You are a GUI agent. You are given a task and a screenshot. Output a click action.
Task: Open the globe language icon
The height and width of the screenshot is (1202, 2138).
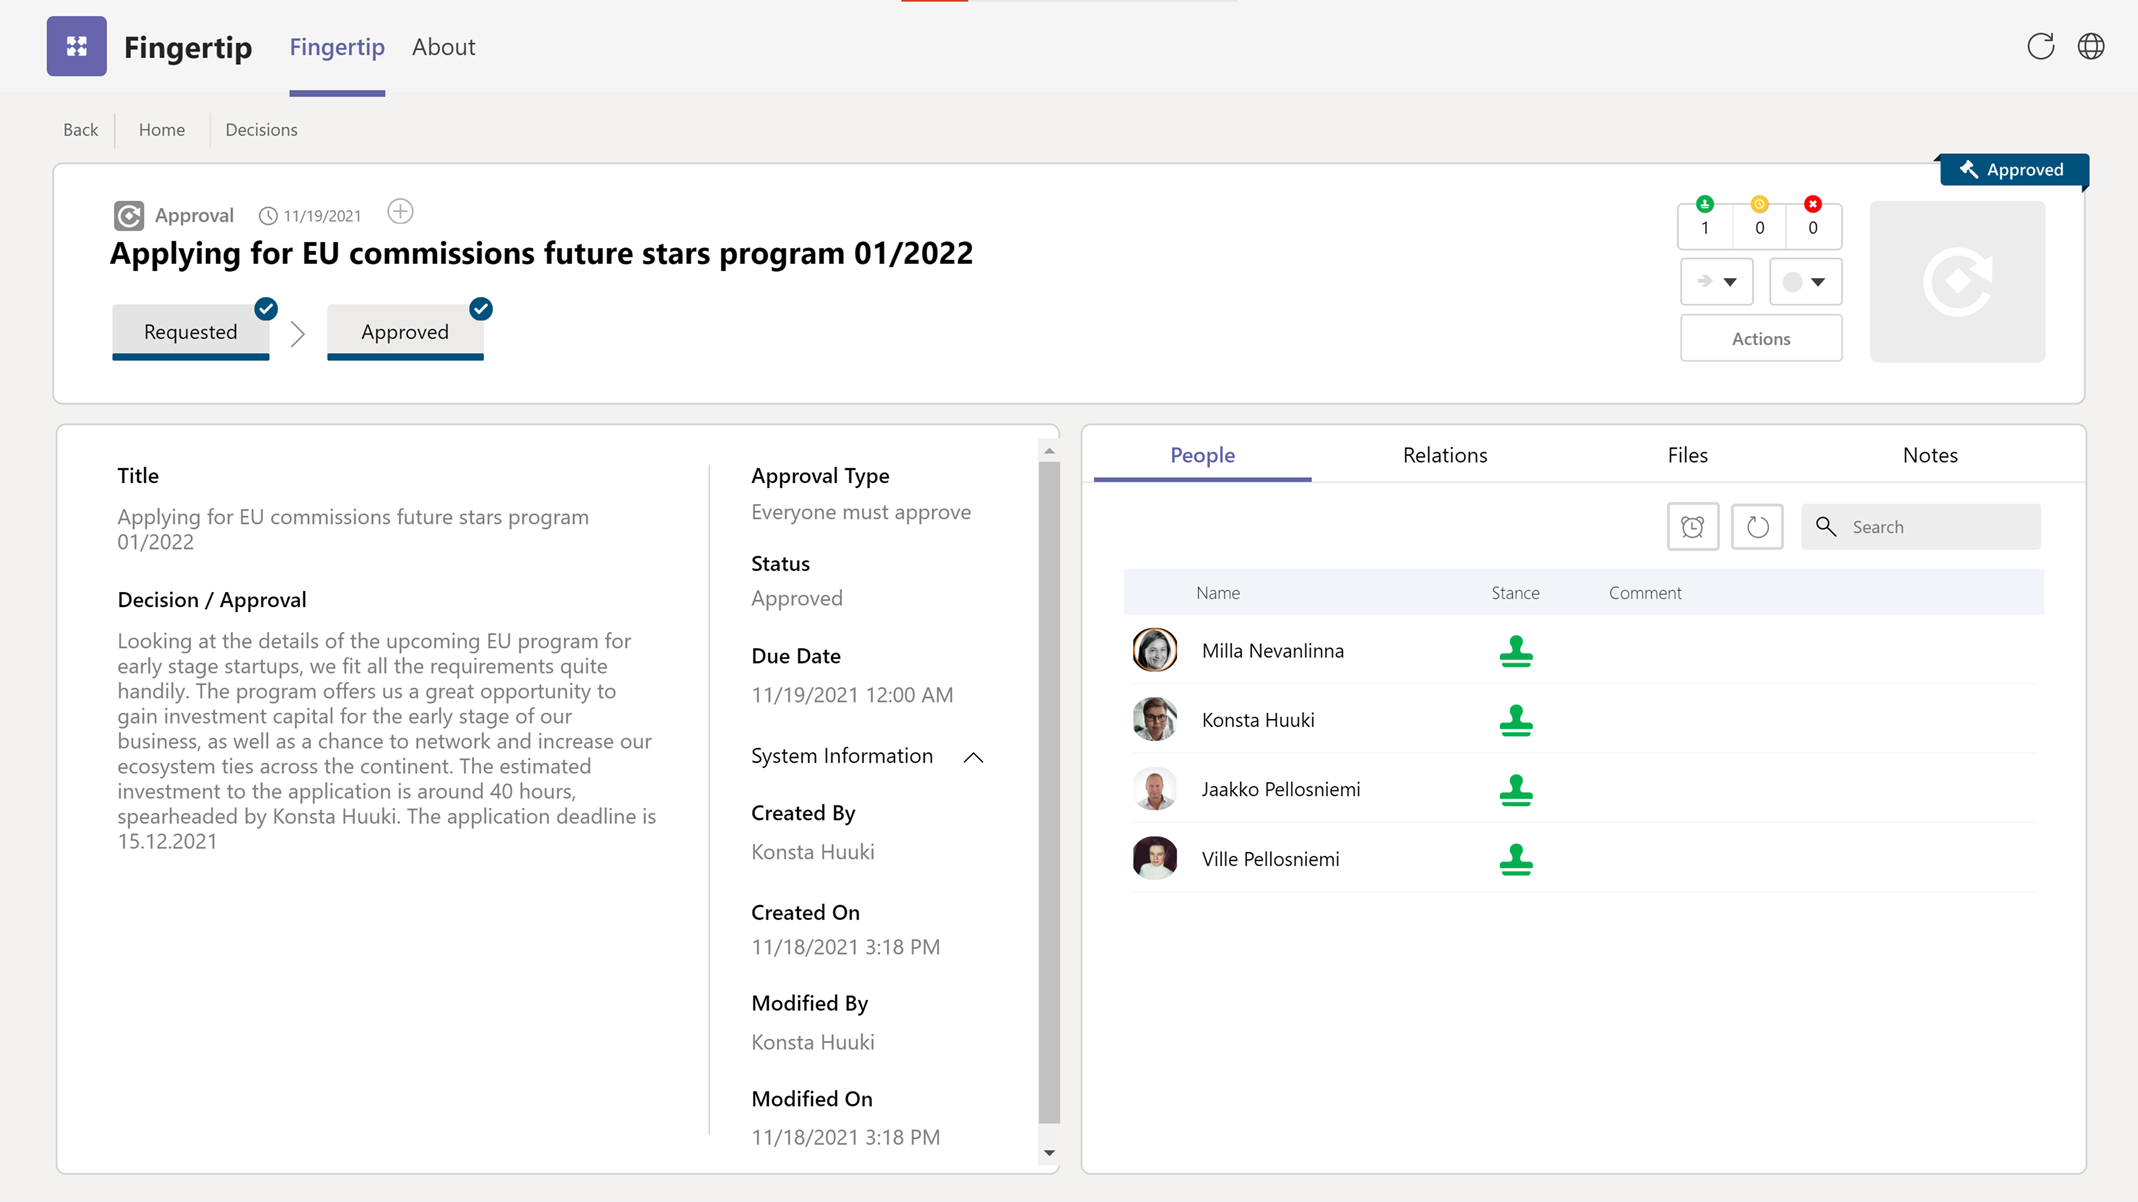pos(2091,46)
